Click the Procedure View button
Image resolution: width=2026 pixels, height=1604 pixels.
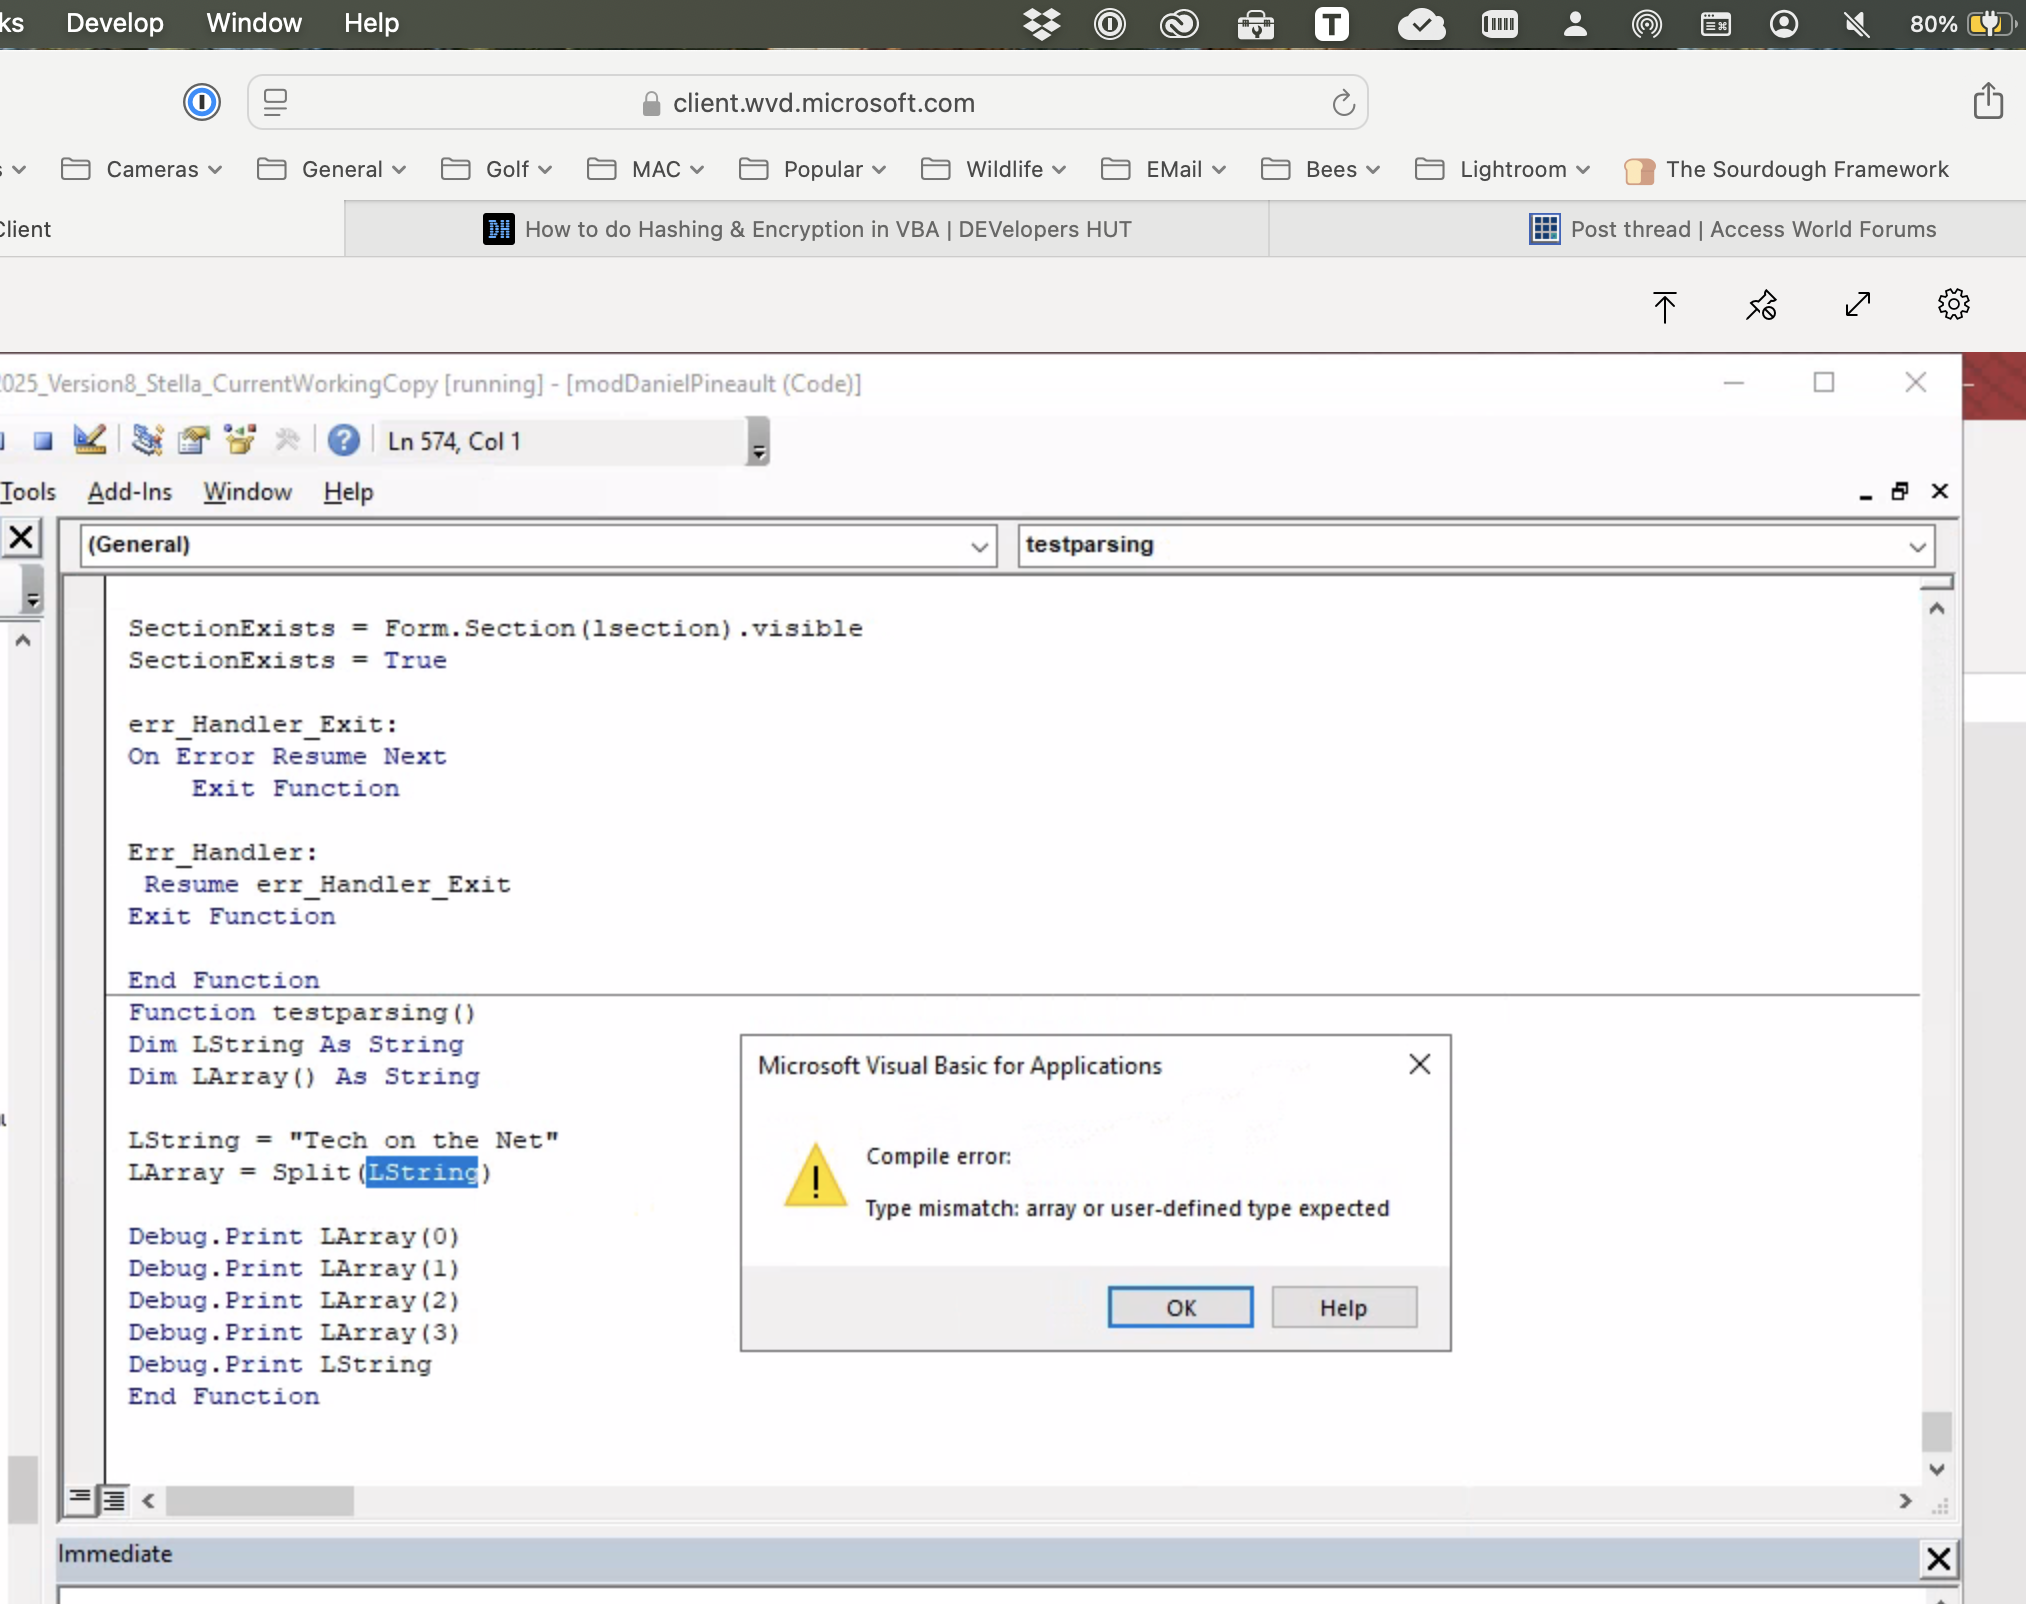79,1498
